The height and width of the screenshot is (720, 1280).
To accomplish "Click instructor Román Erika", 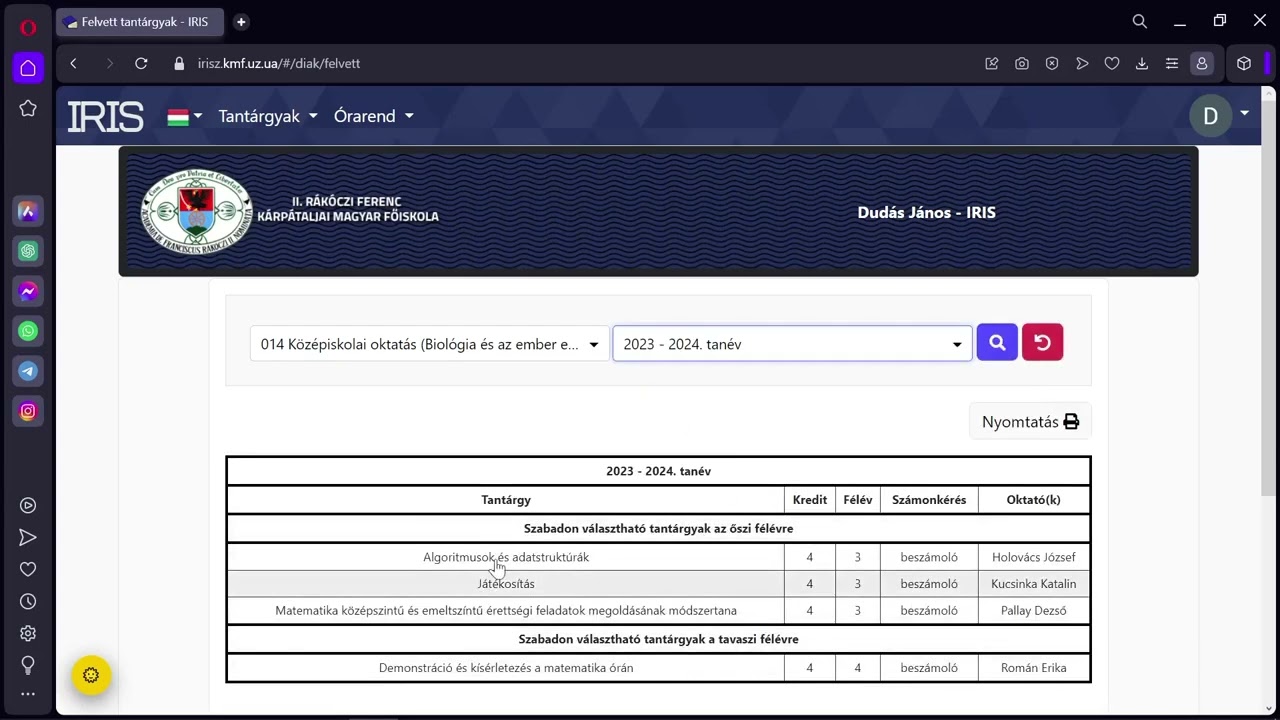I will 1034,668.
